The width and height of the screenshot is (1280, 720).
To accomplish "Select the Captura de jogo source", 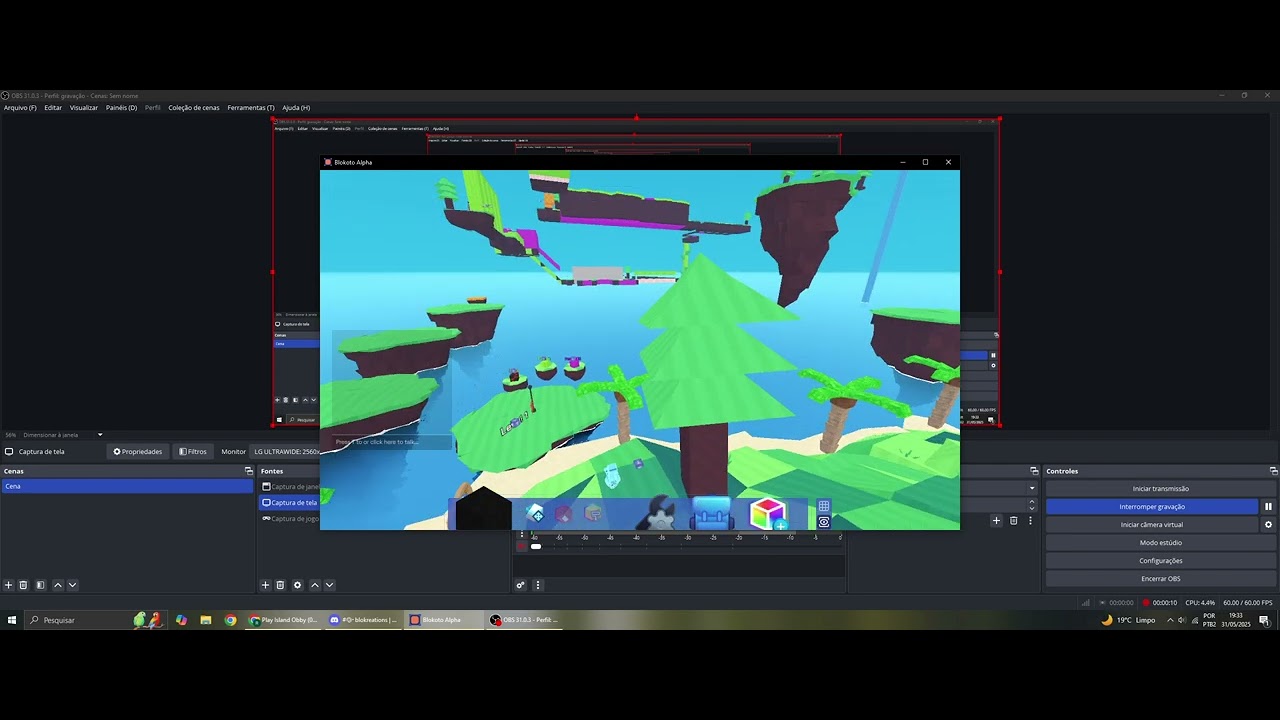I will tap(290, 519).
